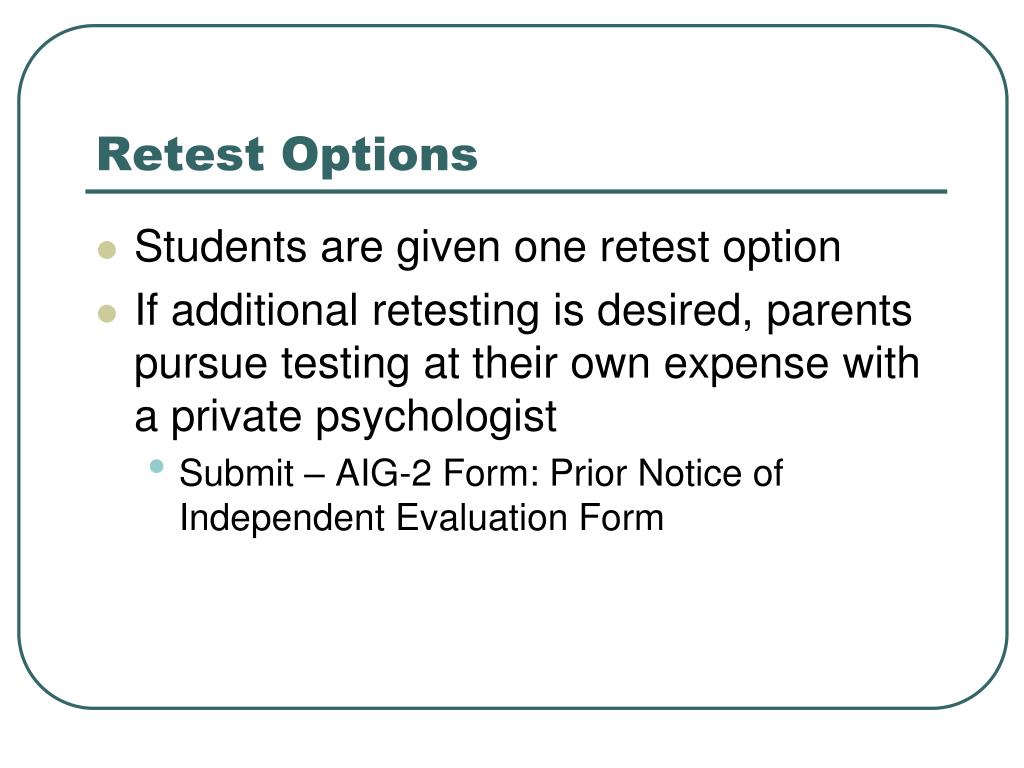Select the "Independent Evaluation Form" line
Viewport: 1024px width, 768px height.
click(421, 518)
